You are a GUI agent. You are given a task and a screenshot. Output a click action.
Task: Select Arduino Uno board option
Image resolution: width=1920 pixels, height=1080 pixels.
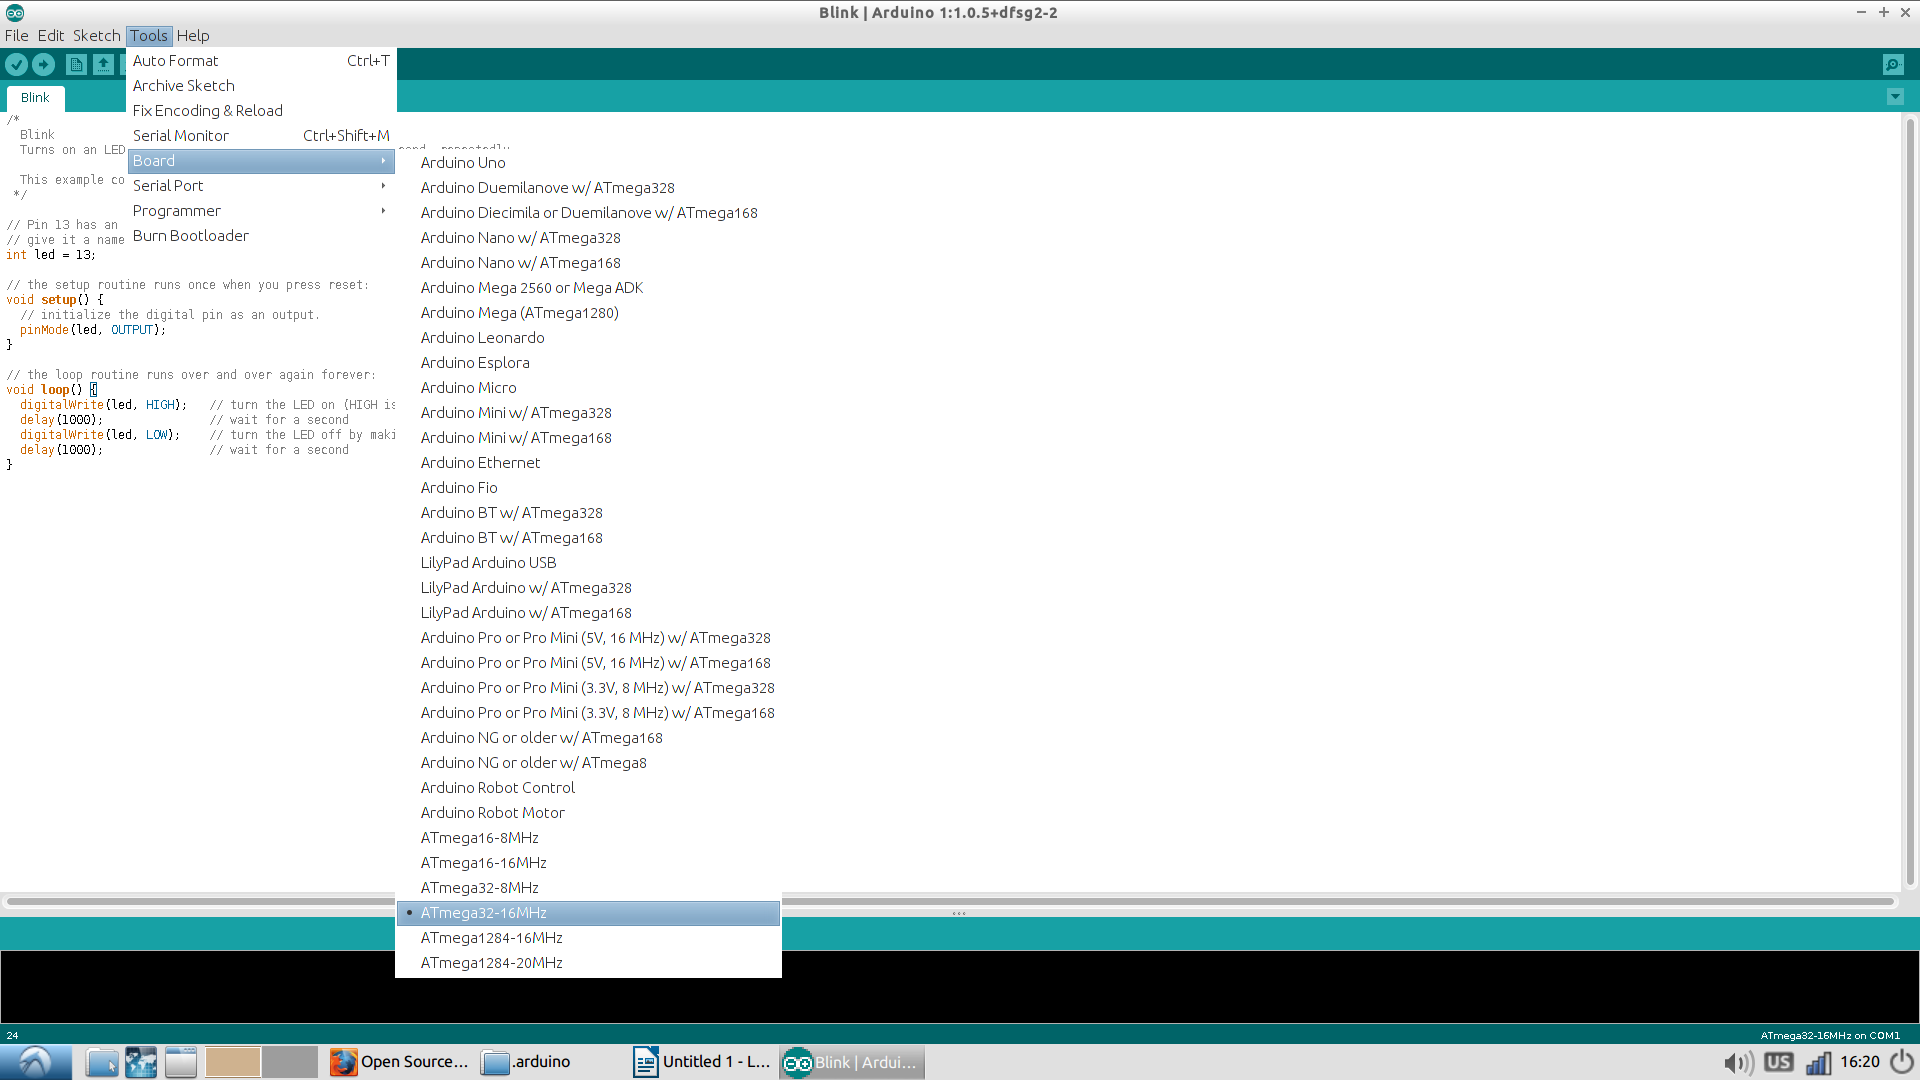(x=463, y=161)
